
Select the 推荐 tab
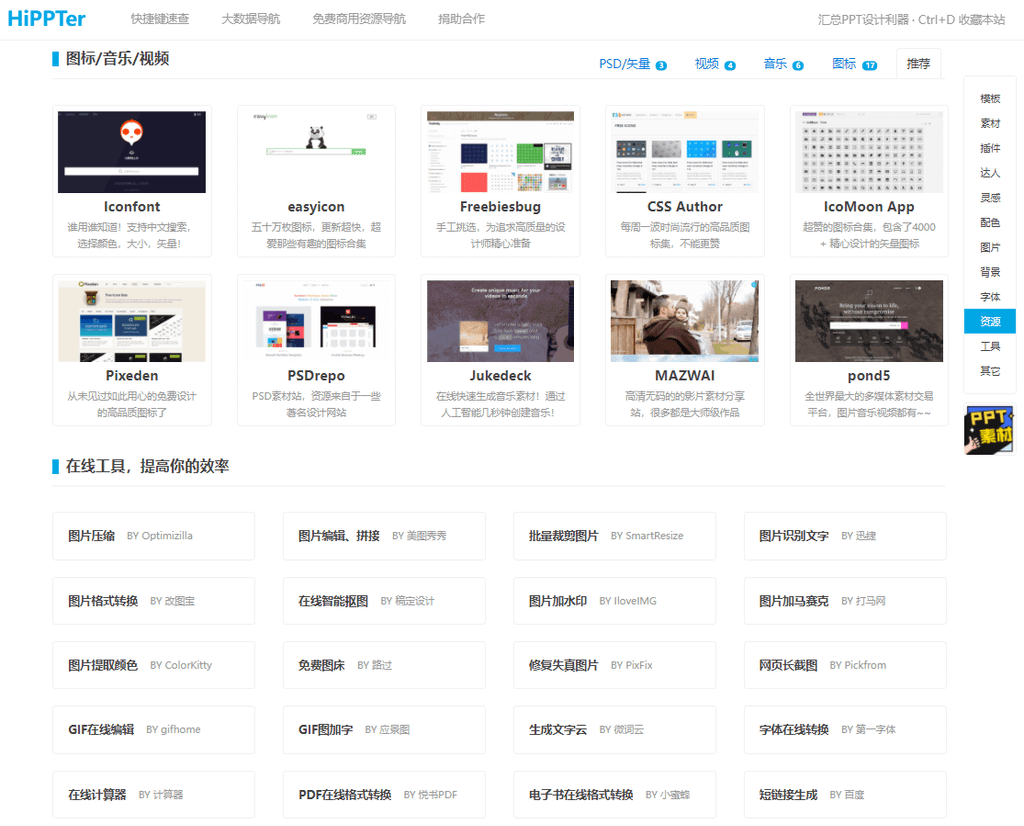918,64
